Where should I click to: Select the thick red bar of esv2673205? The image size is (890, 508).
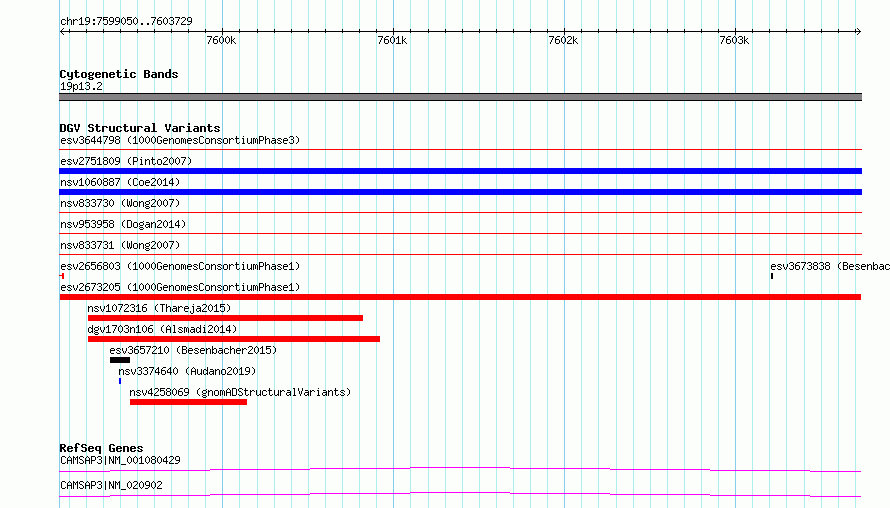(460, 297)
